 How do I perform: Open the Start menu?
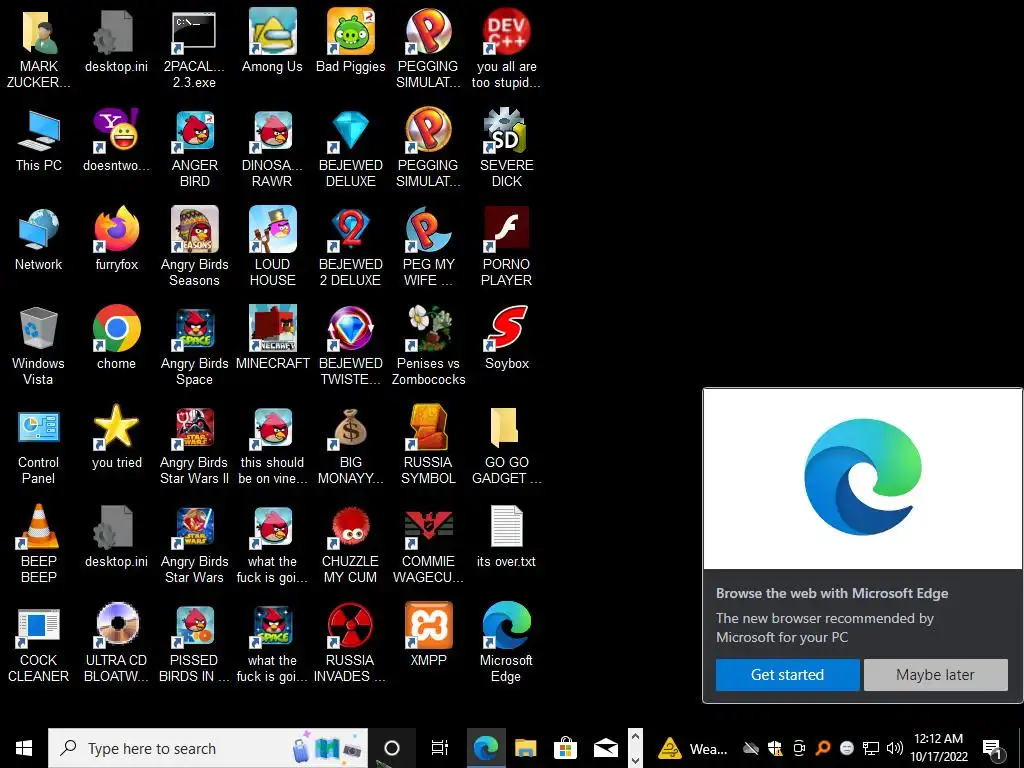tap(24, 748)
